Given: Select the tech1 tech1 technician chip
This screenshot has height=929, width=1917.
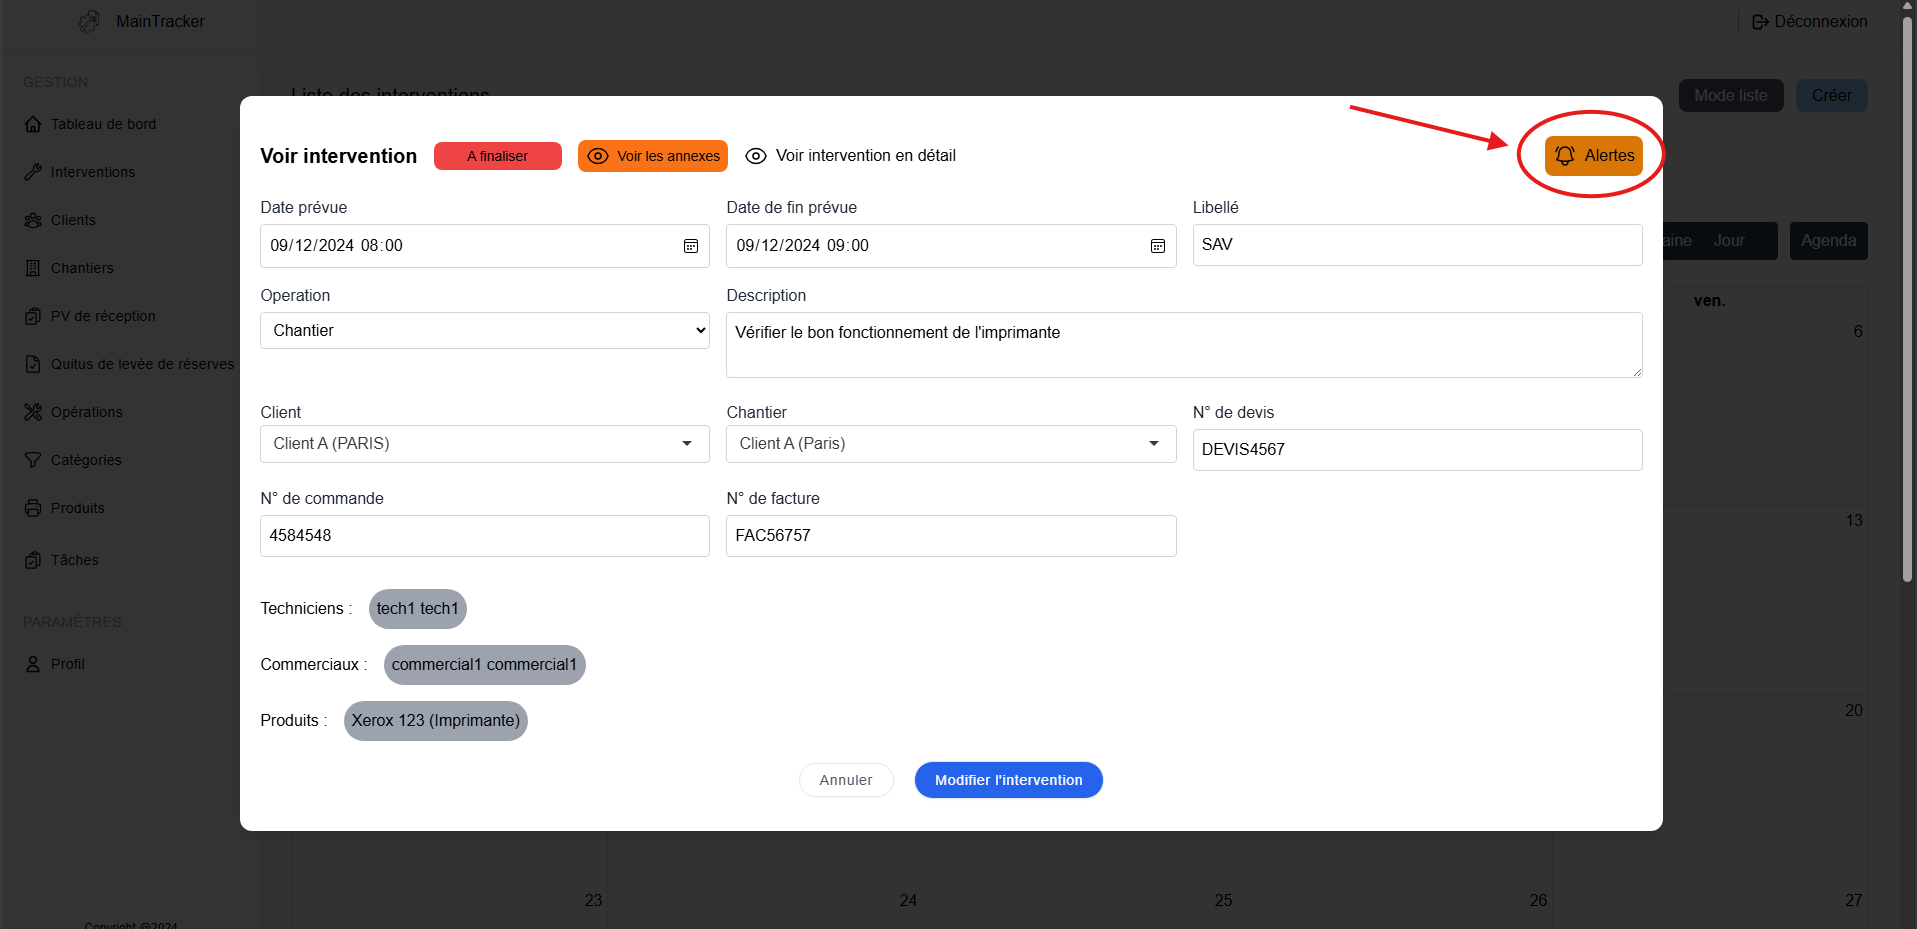Looking at the screenshot, I should tap(417, 609).
